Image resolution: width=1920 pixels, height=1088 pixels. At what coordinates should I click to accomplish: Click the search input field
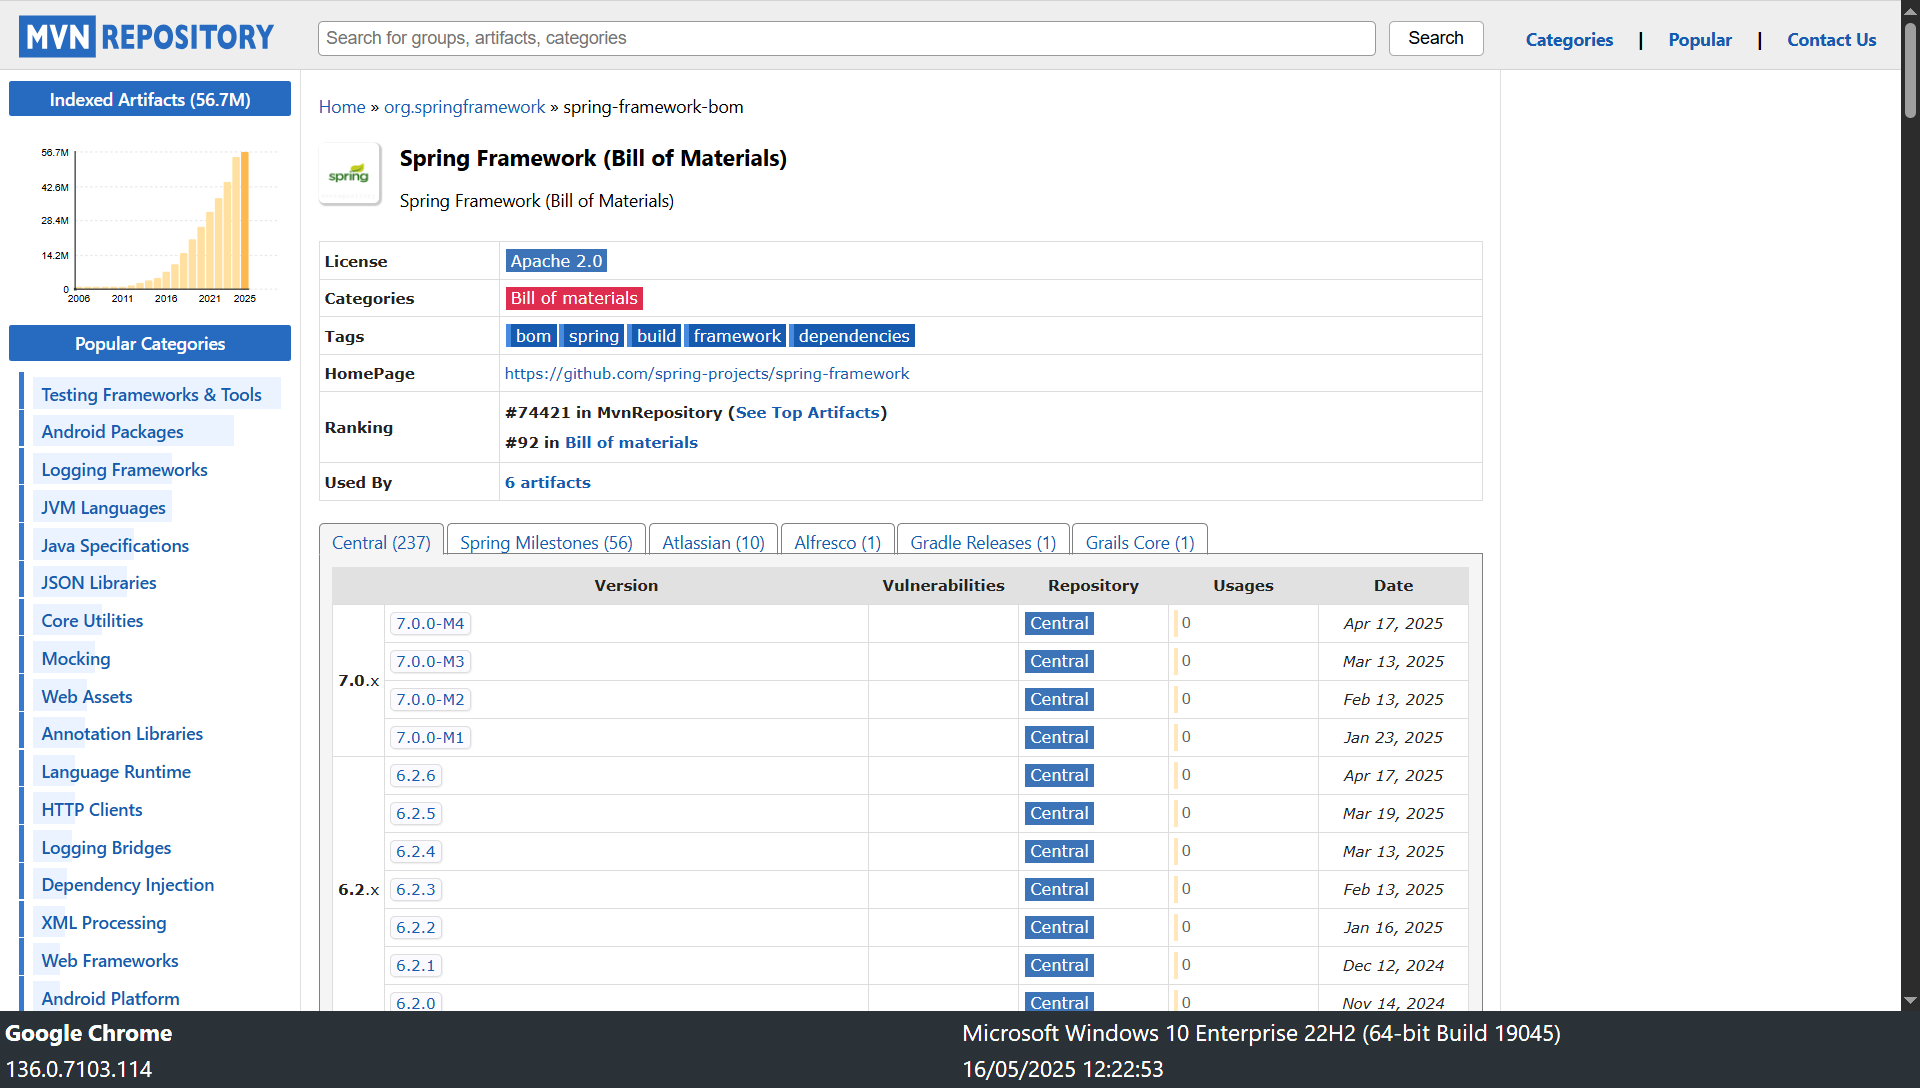coord(846,38)
